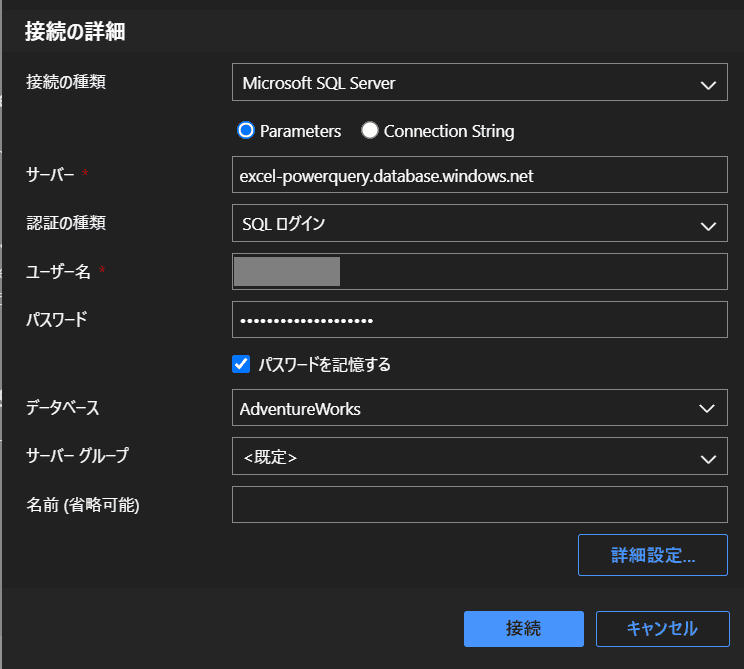The image size is (744, 669).
Task: Select the Parameters radio button
Action: [x=245, y=131]
